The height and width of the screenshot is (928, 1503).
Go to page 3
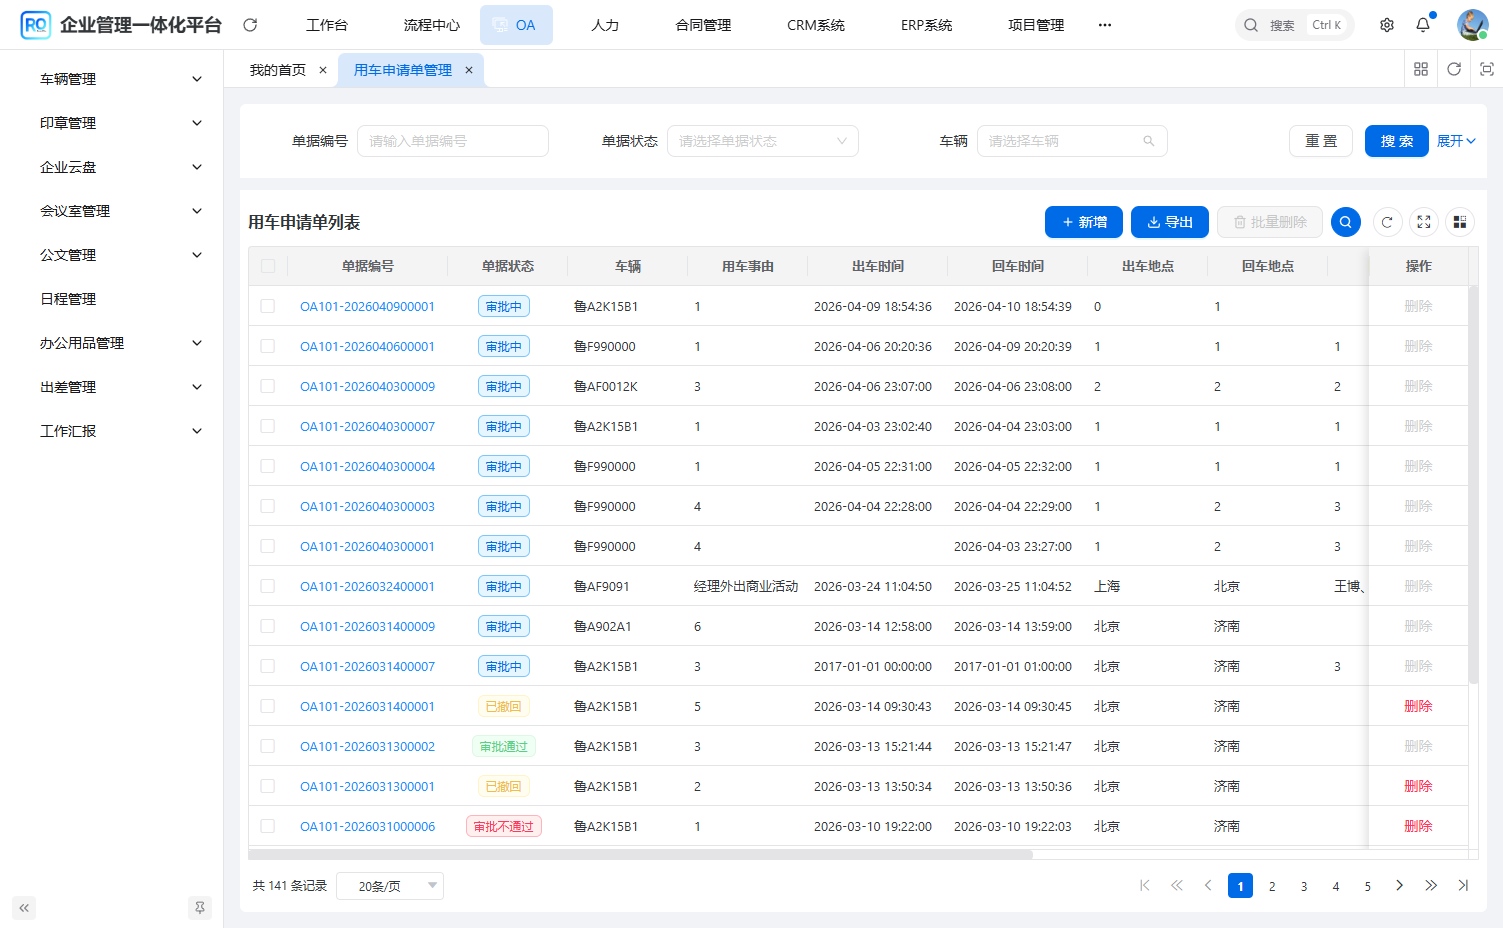[x=1304, y=886]
